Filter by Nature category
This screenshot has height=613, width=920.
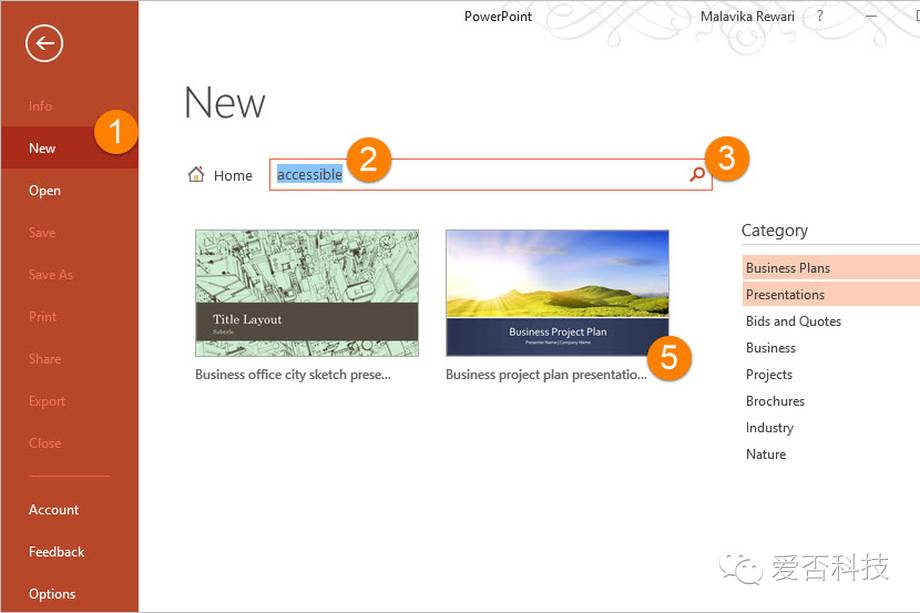(x=766, y=454)
